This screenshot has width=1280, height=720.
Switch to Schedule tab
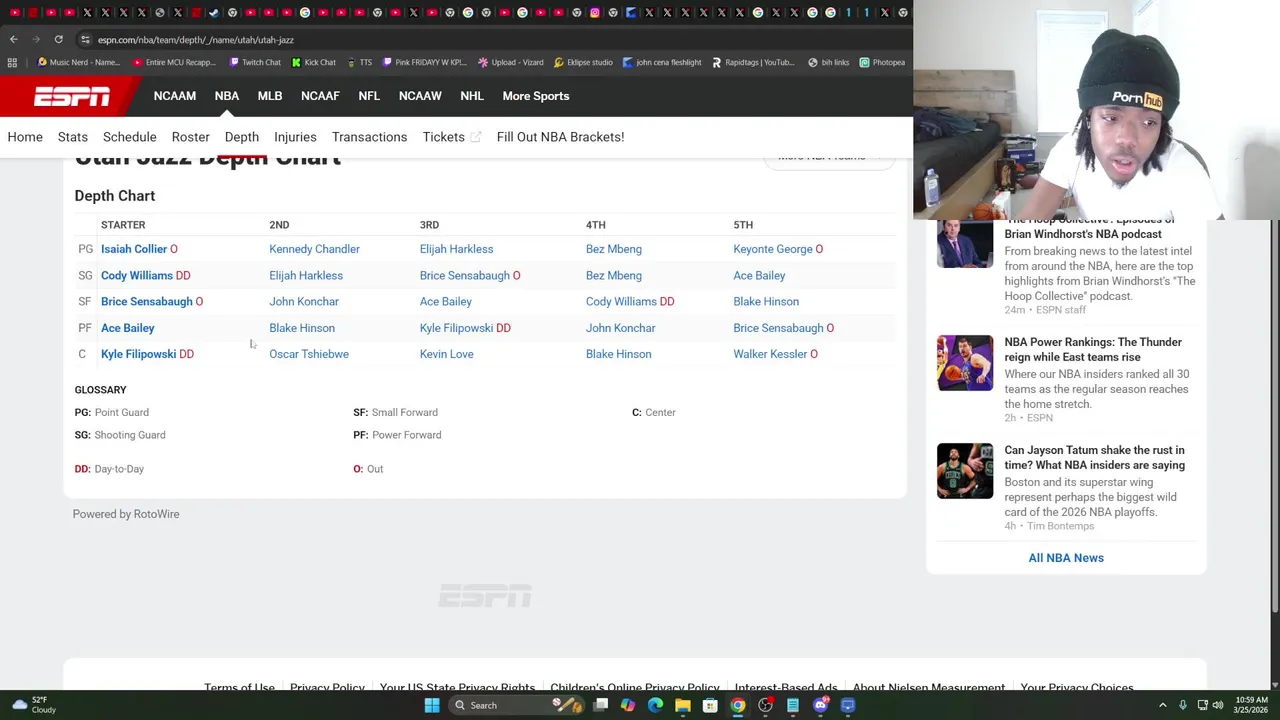click(130, 137)
